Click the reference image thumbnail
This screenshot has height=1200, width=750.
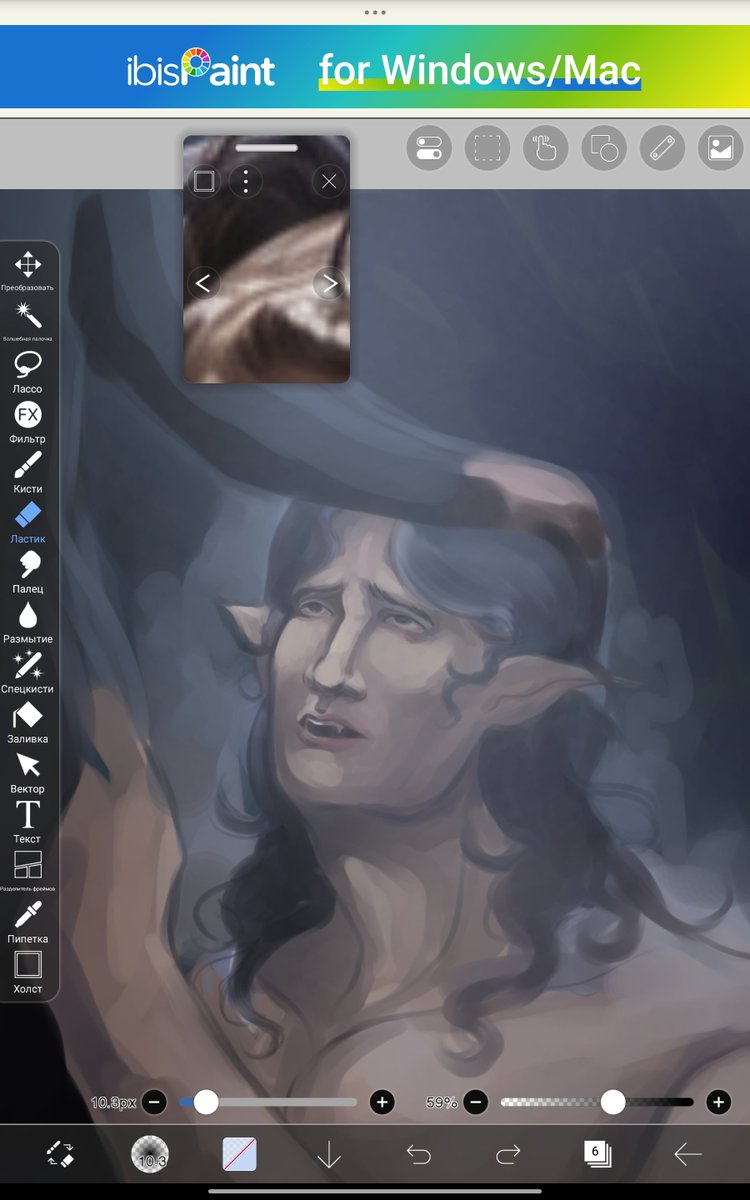(267, 260)
